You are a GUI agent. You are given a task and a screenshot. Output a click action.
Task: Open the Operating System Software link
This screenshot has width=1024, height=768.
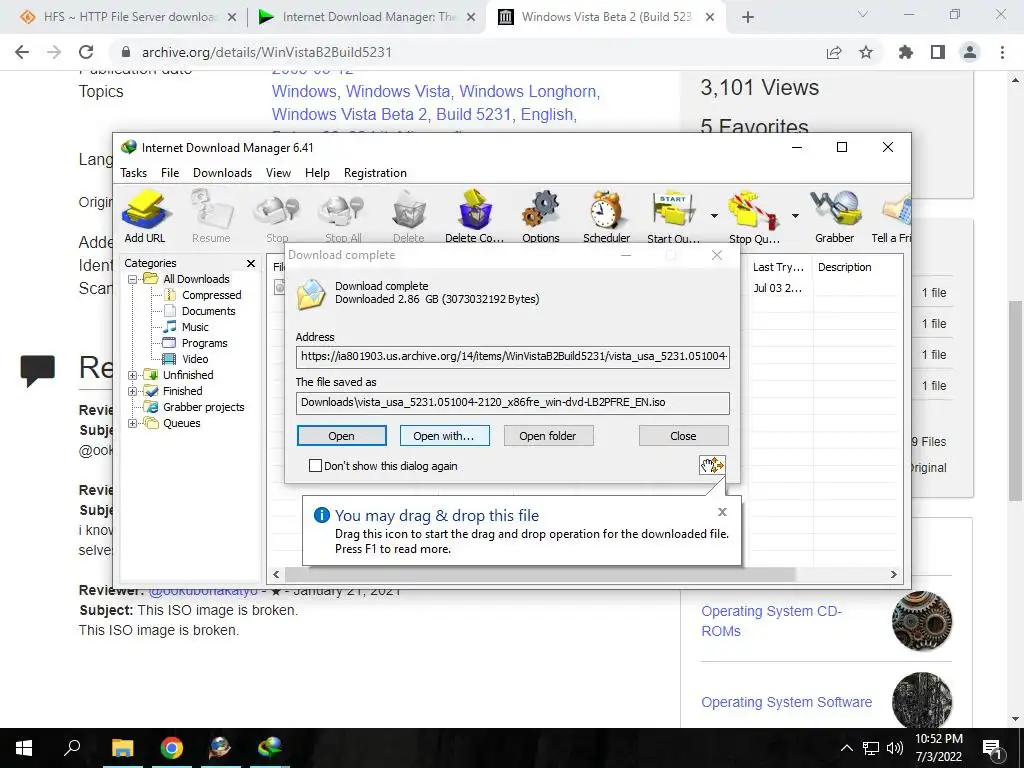pos(786,702)
